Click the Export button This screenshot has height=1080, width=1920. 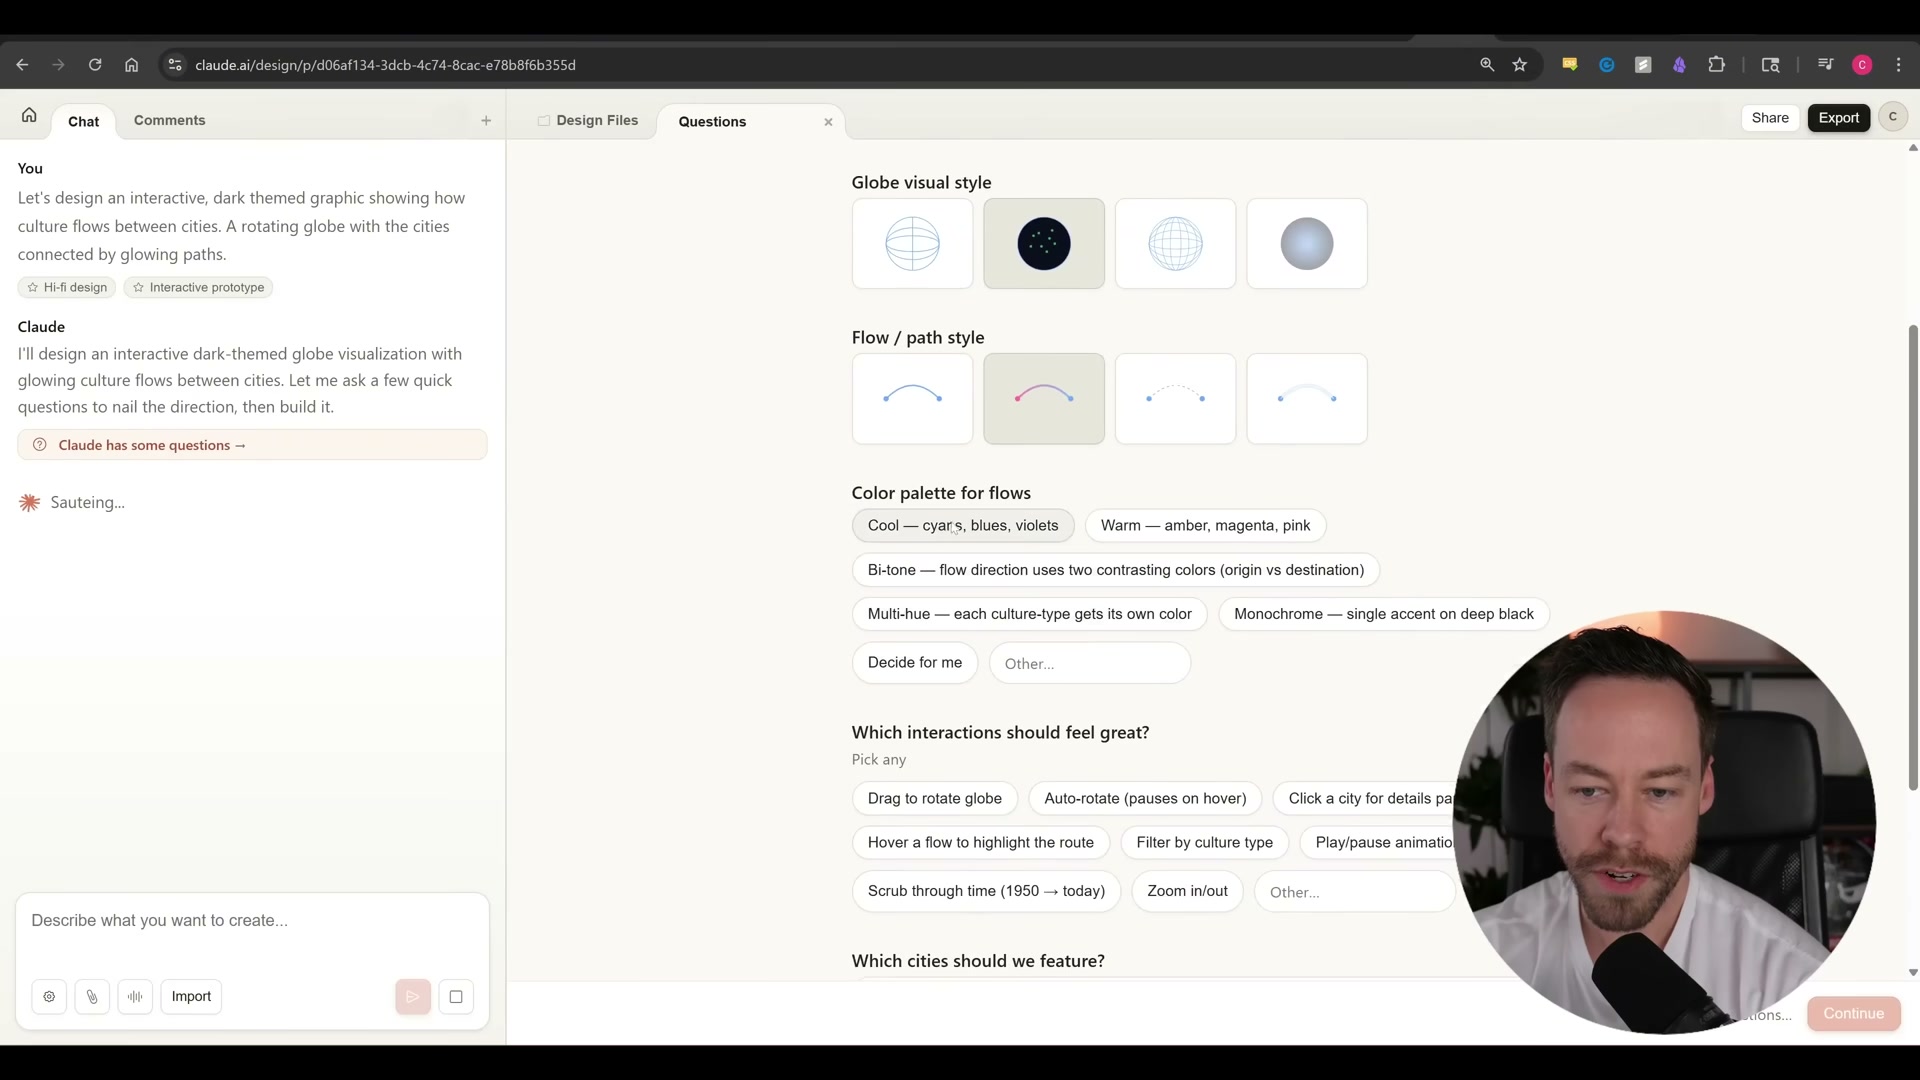click(1839, 117)
